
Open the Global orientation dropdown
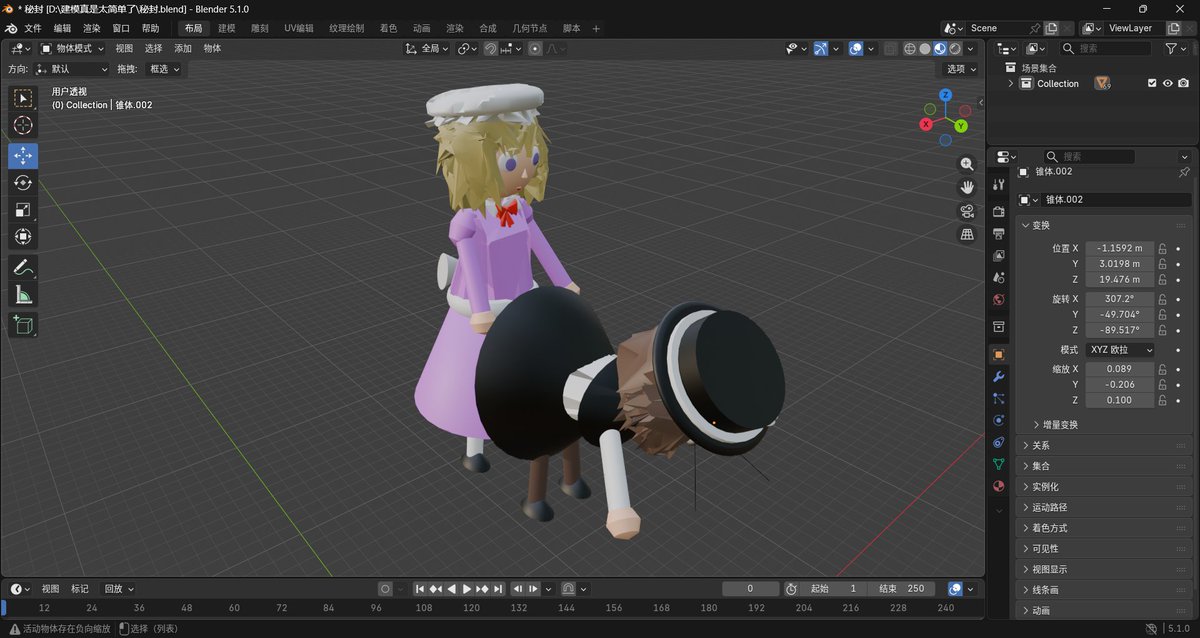[x=427, y=48]
